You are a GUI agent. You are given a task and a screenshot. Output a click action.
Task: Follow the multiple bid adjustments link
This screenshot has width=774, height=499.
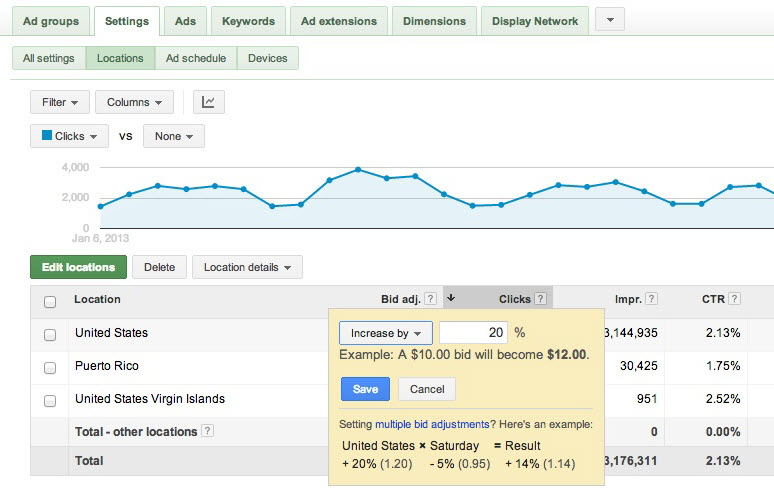coord(432,424)
